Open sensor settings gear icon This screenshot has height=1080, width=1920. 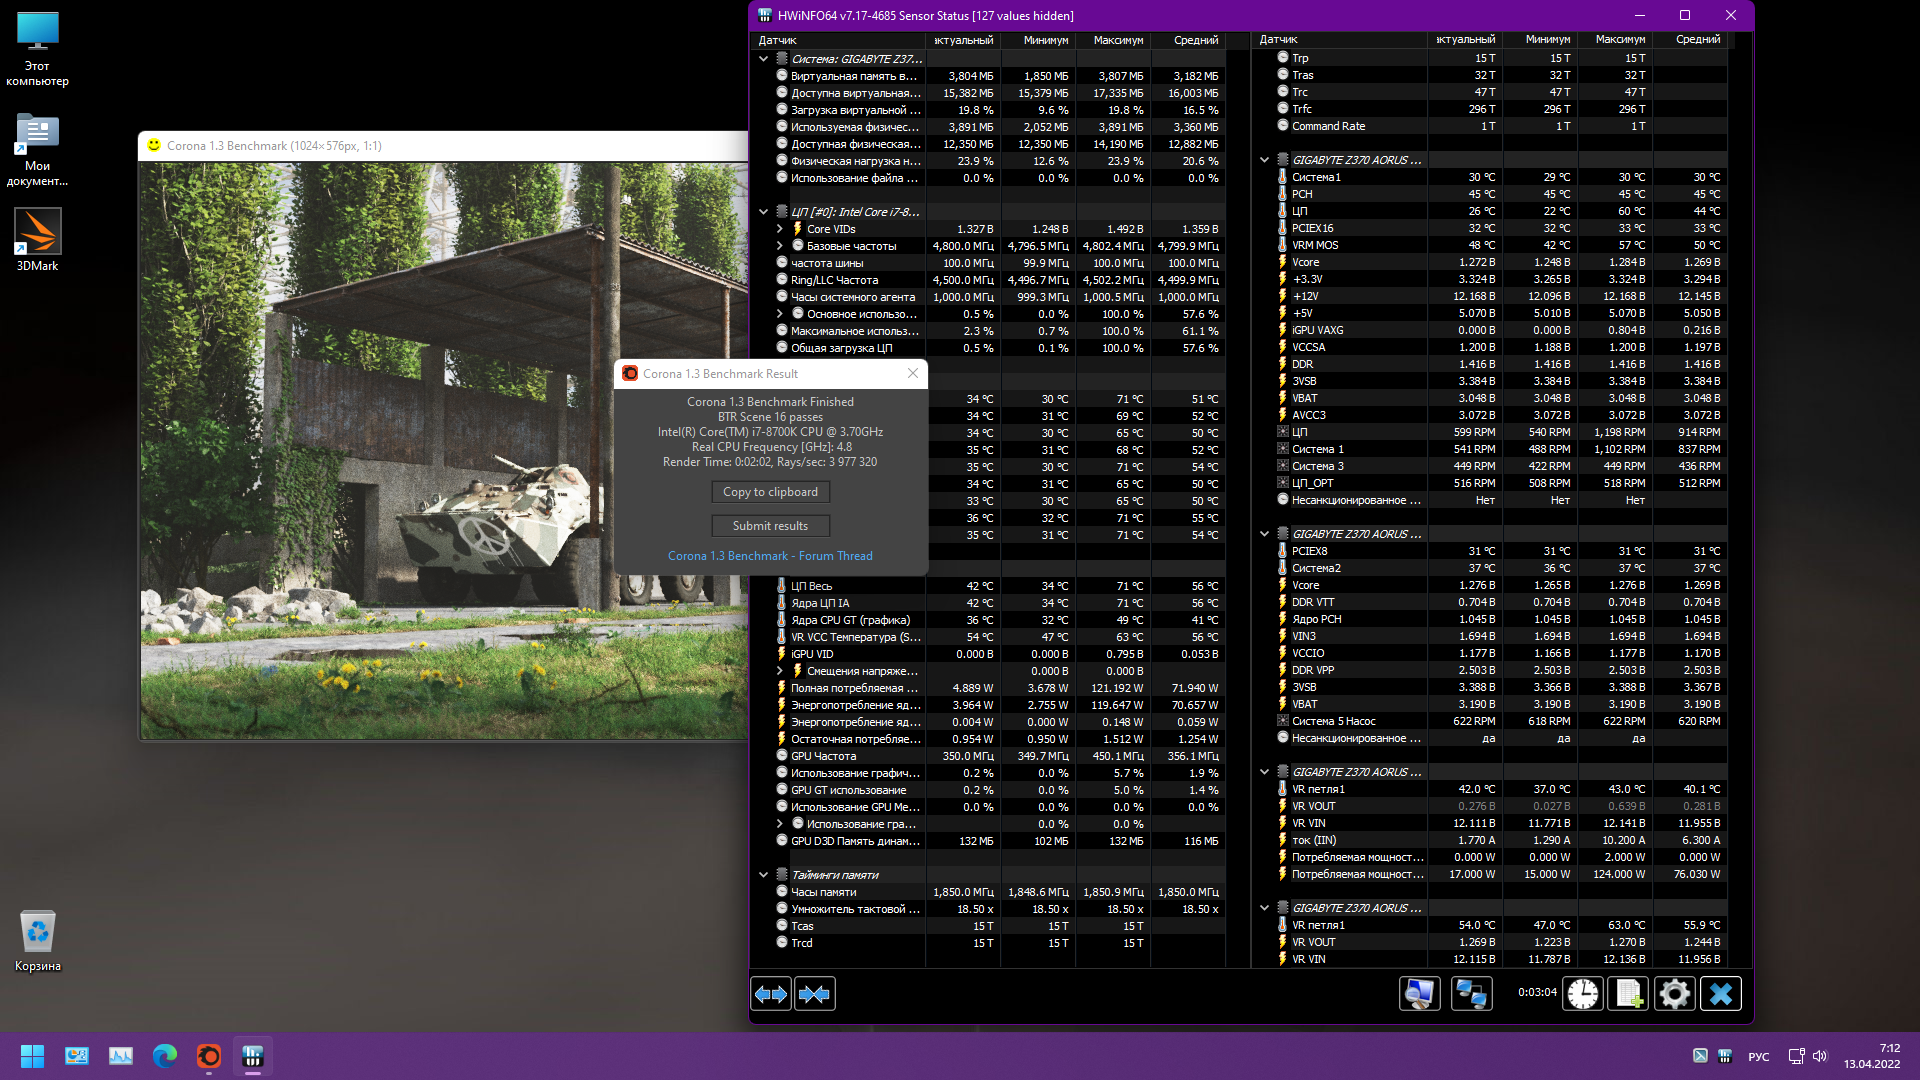pos(1675,994)
